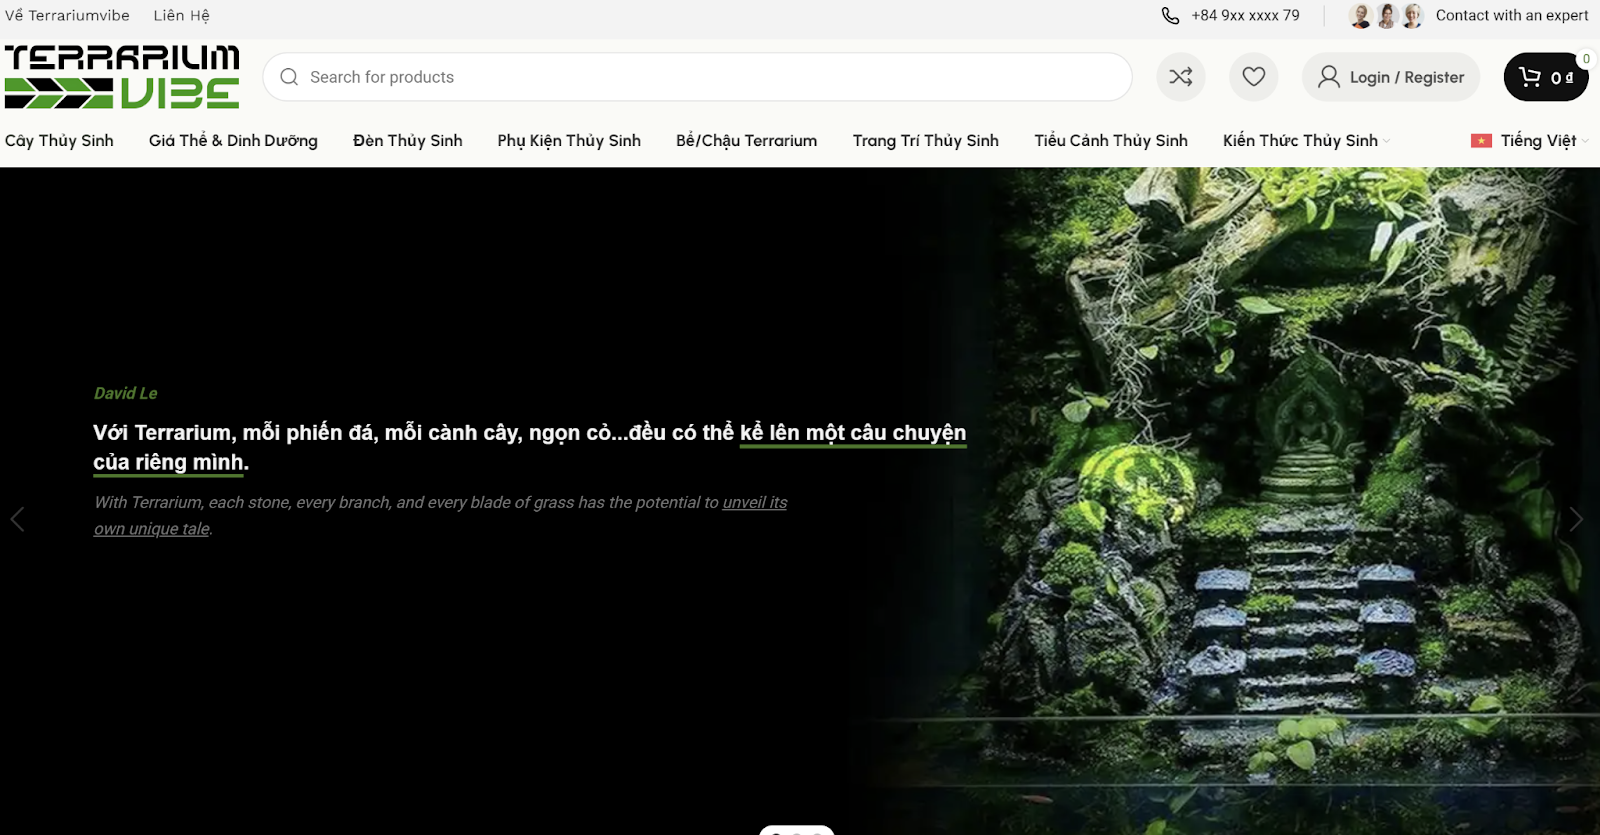Open Cây Thủy Sinh menu item
The width and height of the screenshot is (1600, 835).
pos(59,141)
